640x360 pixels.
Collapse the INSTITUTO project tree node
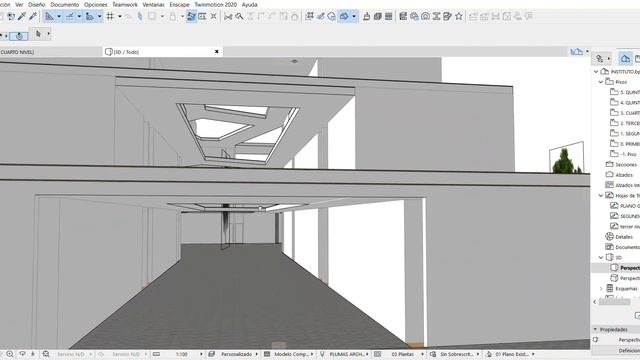[596, 71]
